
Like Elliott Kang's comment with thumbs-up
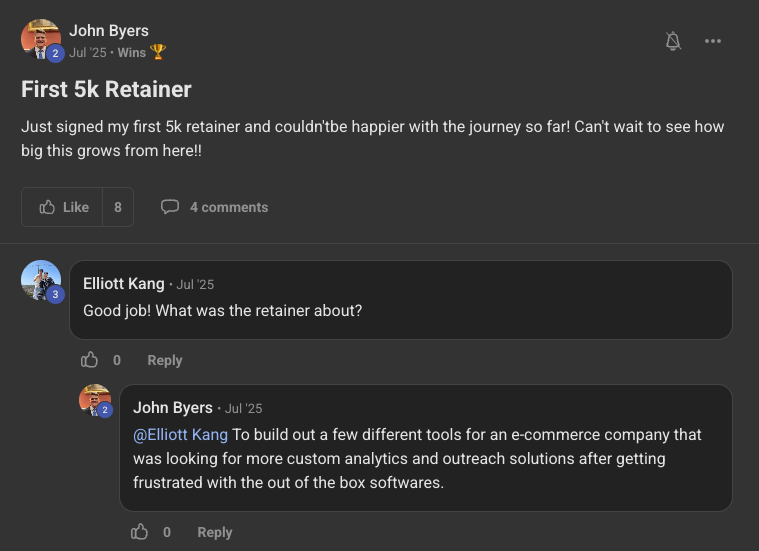point(90,360)
